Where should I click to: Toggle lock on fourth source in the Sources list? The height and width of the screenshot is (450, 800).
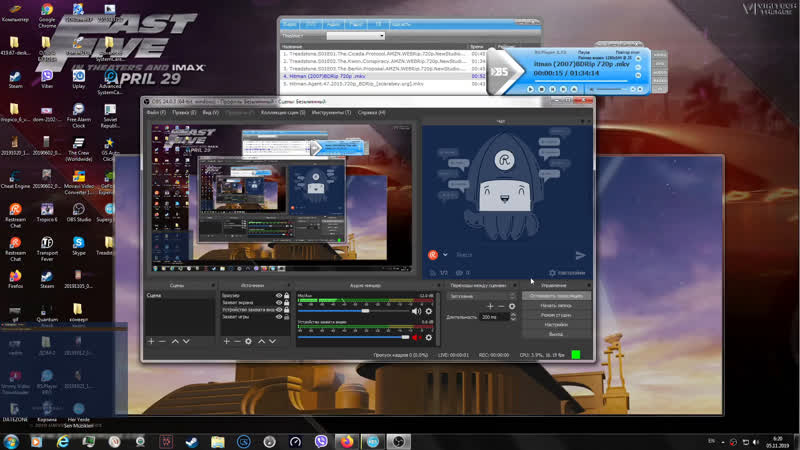click(286, 317)
